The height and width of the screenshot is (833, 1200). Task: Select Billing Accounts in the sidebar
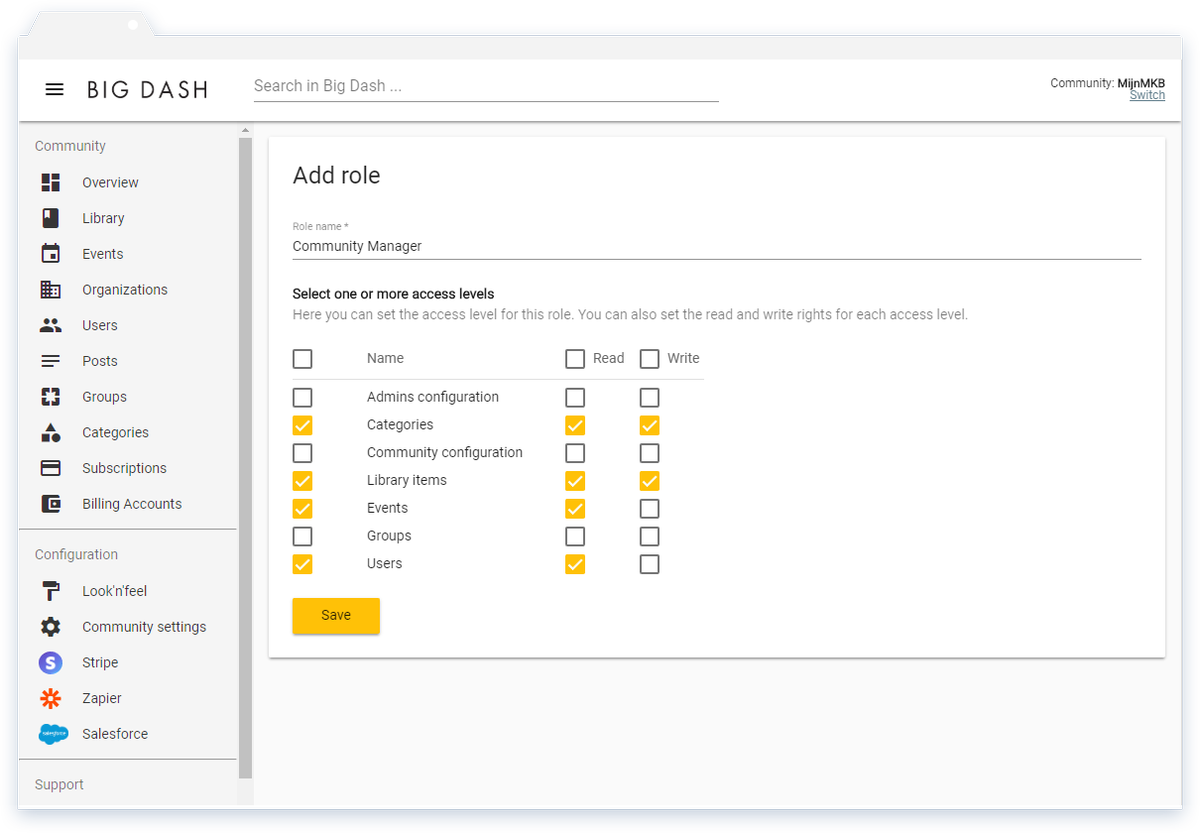click(52, 503)
